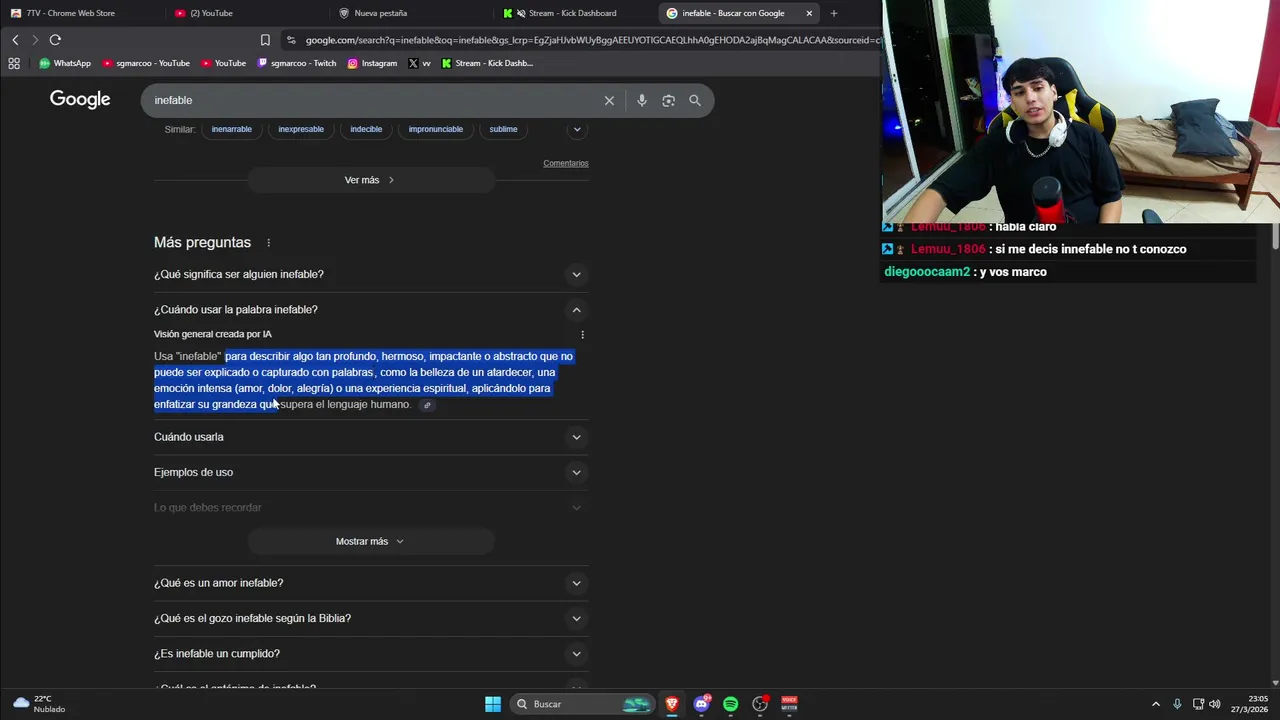Open the link icon after AI answer

[x=427, y=405]
